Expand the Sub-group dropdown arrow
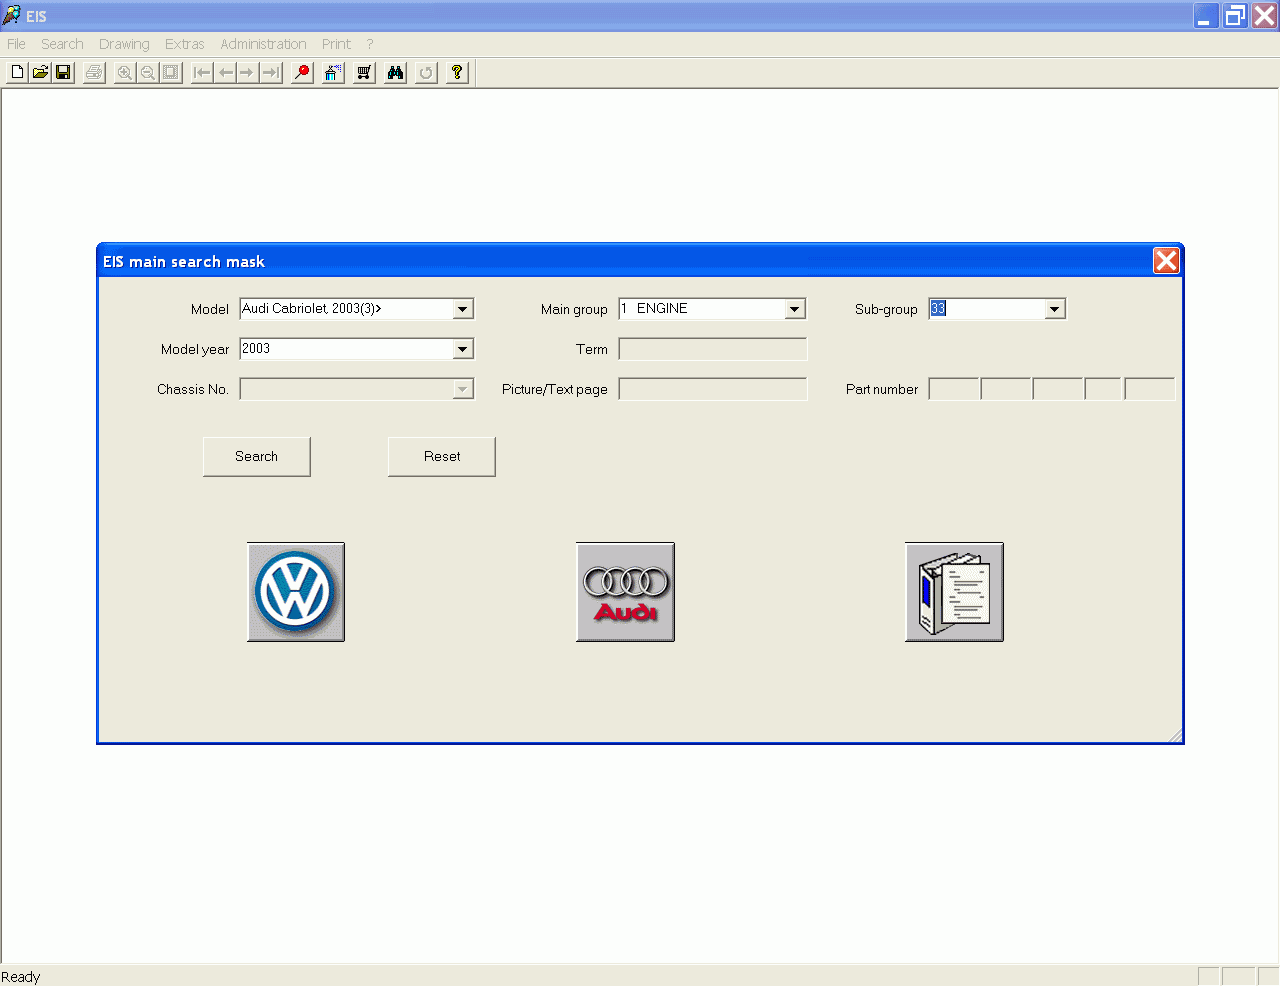 coord(1054,309)
